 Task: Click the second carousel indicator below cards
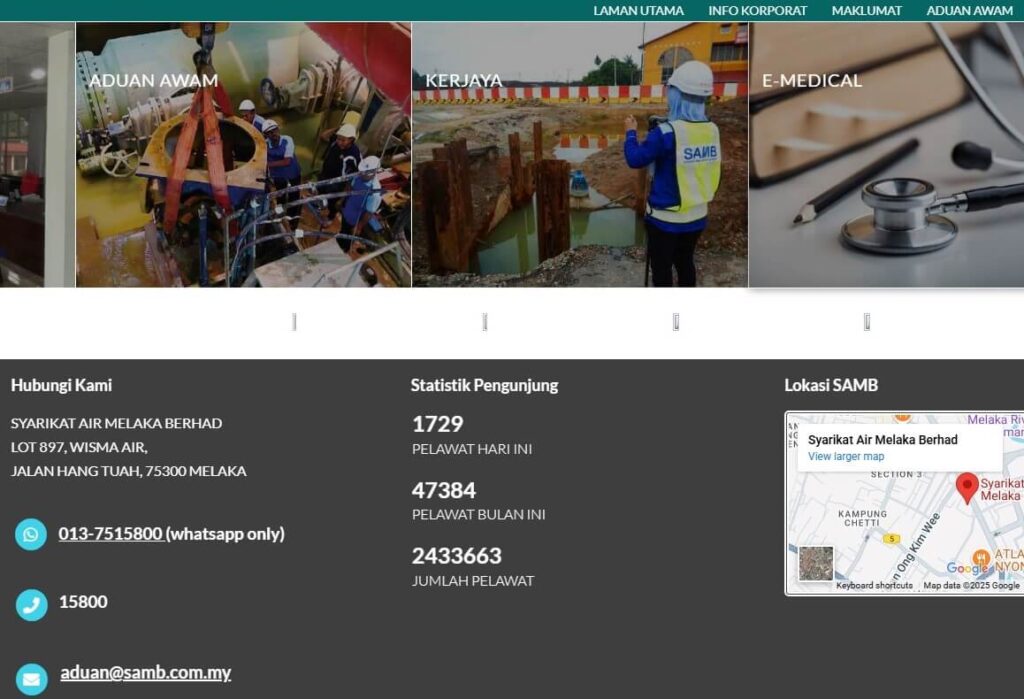485,321
